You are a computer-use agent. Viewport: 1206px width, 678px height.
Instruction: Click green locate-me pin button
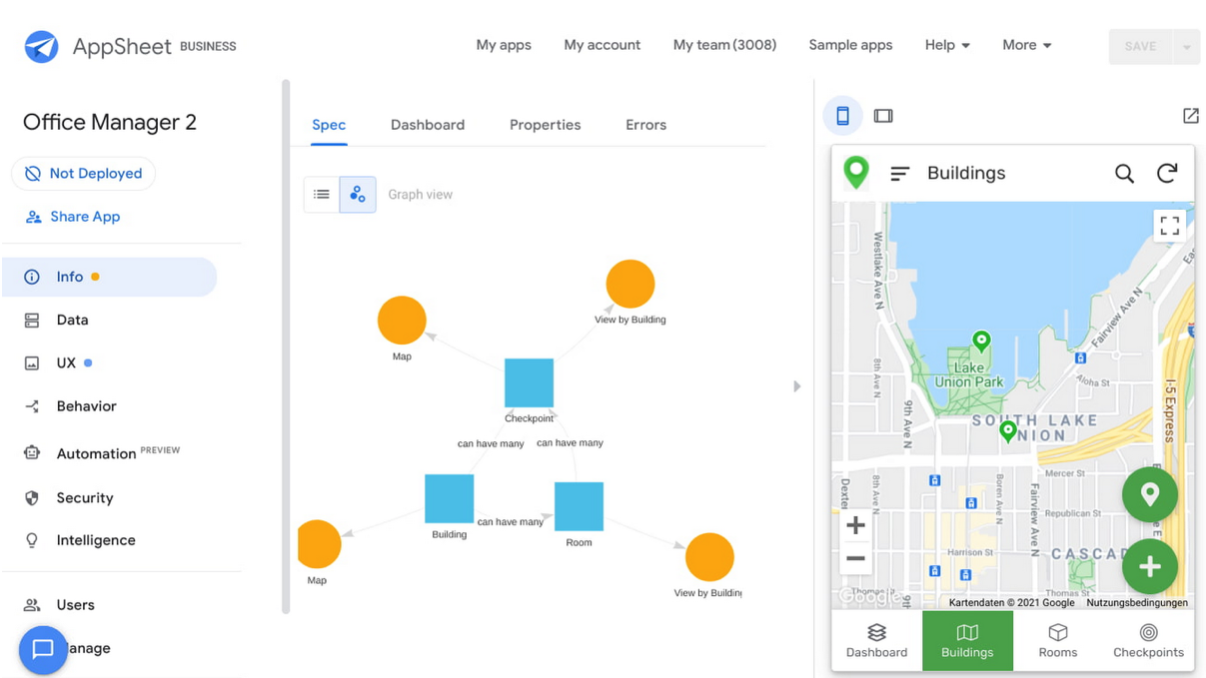(x=1150, y=494)
